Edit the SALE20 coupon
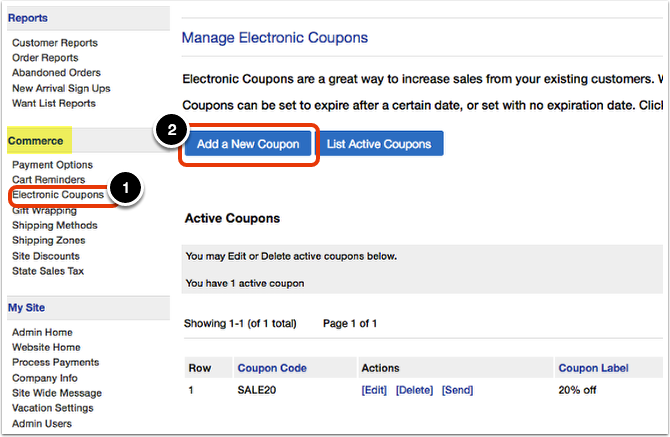 click(374, 390)
